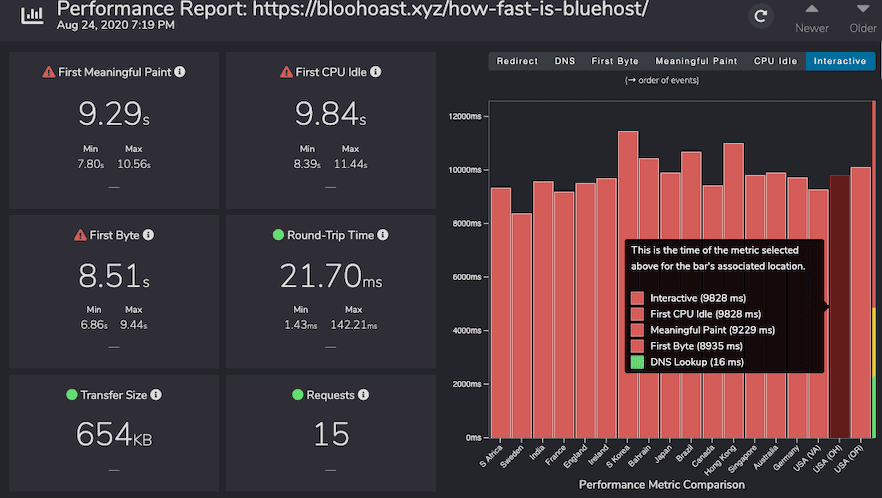Switch chart to Redirect tab
This screenshot has width=882, height=498.
(x=517, y=61)
